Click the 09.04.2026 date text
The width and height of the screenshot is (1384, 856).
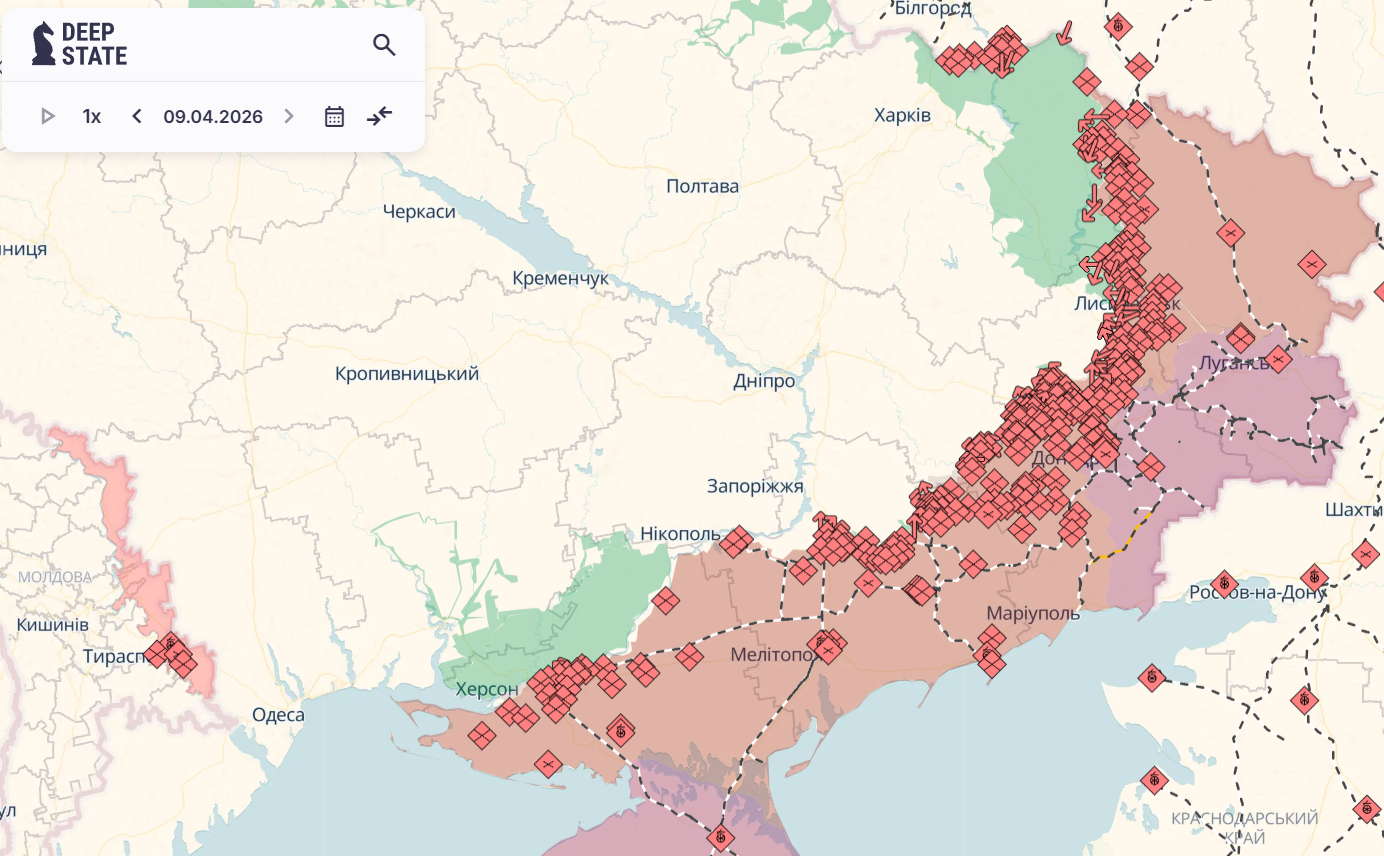[x=213, y=116]
